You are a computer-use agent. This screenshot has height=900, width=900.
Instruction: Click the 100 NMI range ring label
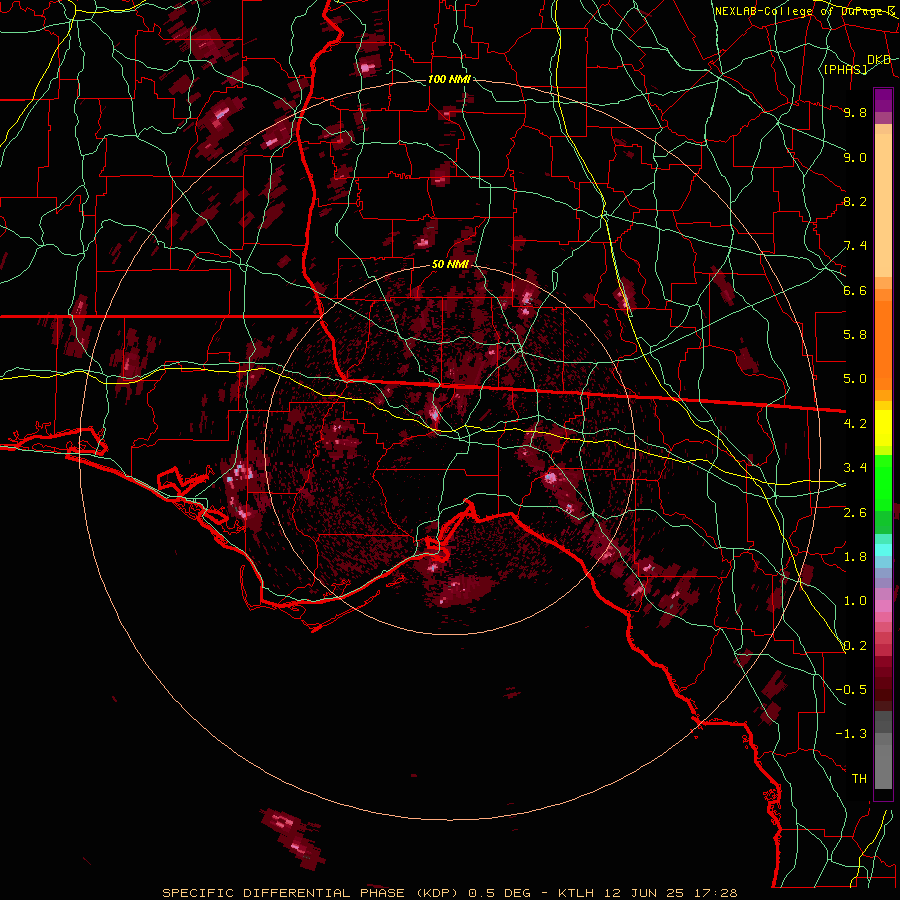tap(449, 79)
